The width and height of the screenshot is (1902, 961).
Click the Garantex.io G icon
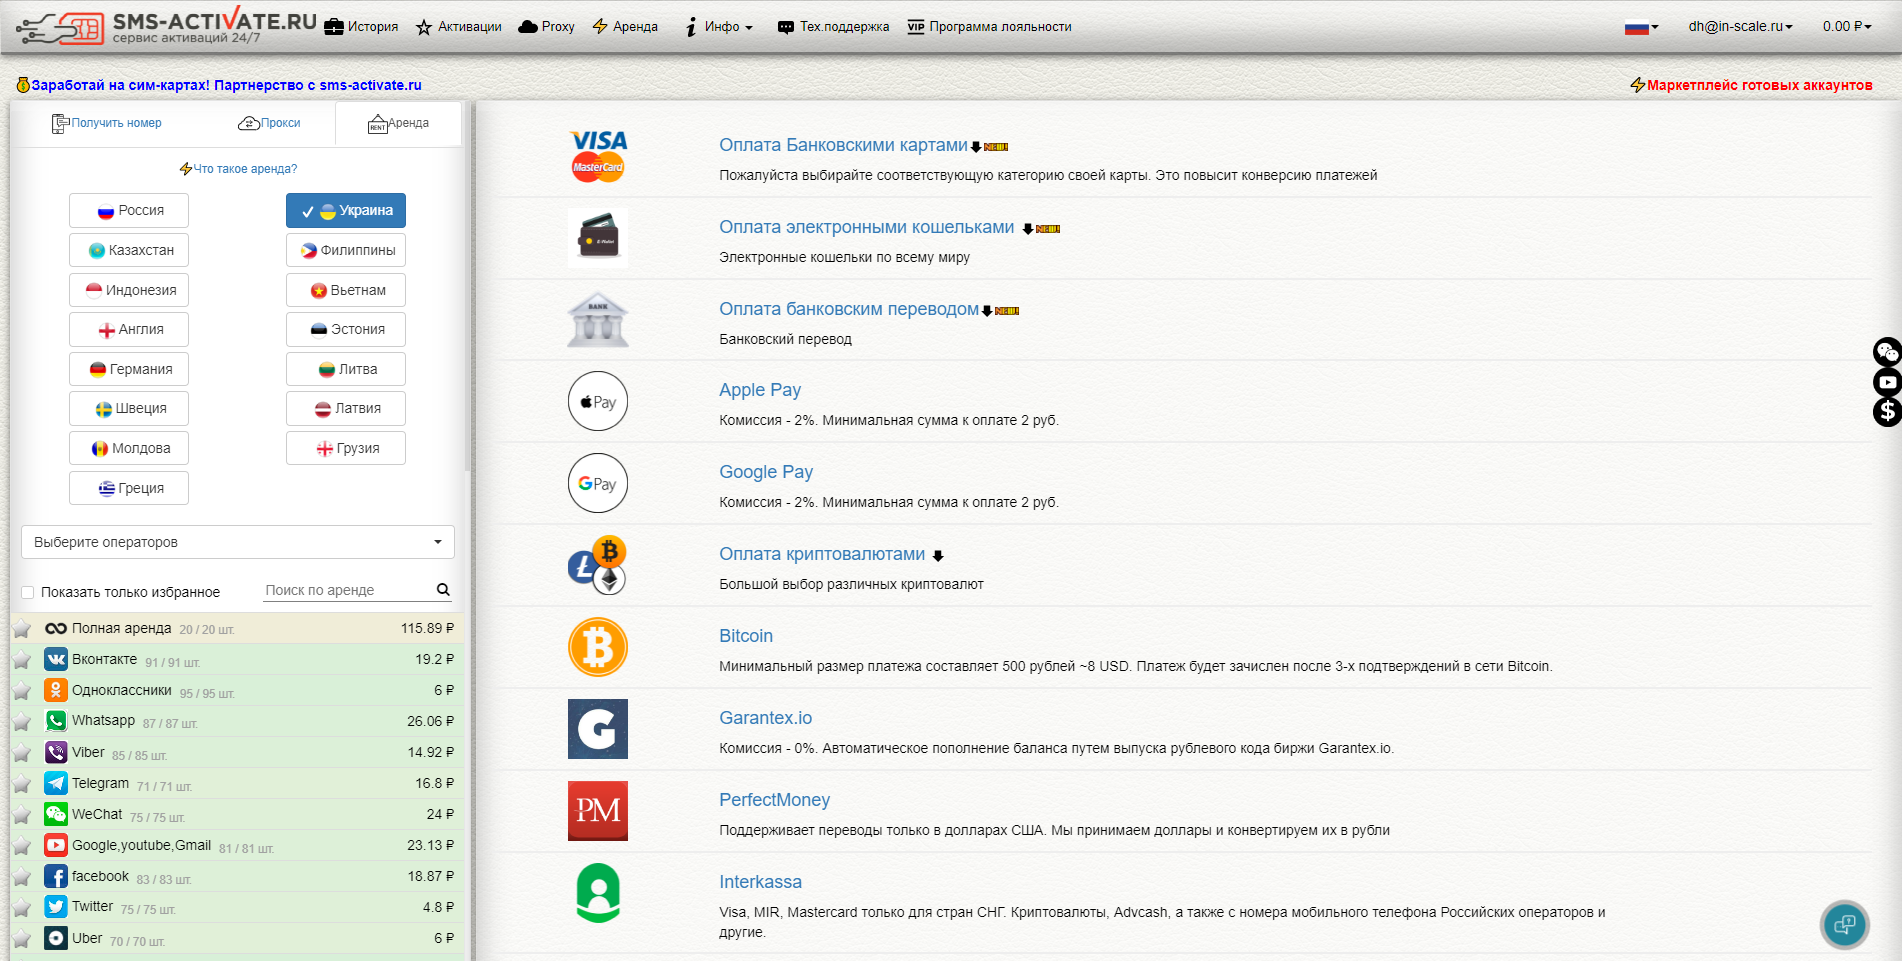point(598,729)
